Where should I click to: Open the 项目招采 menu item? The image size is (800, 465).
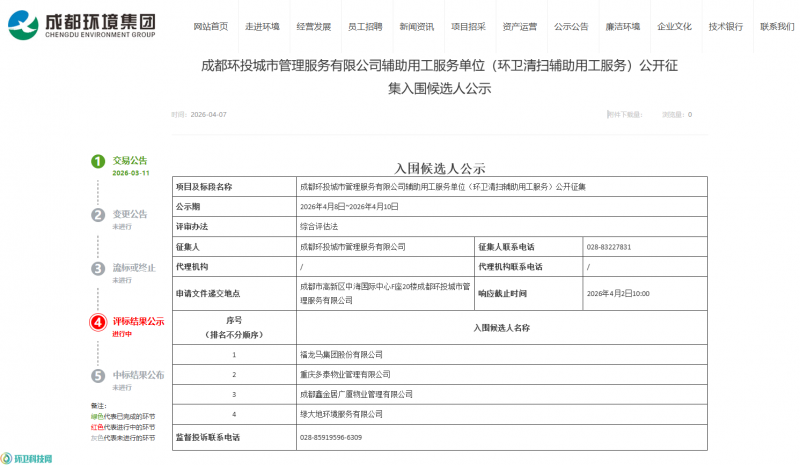pos(468,26)
